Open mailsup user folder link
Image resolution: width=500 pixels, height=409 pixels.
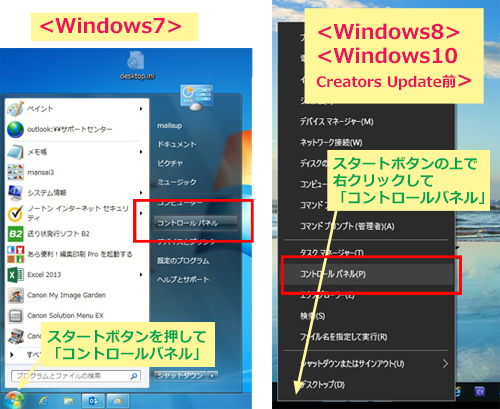170,126
